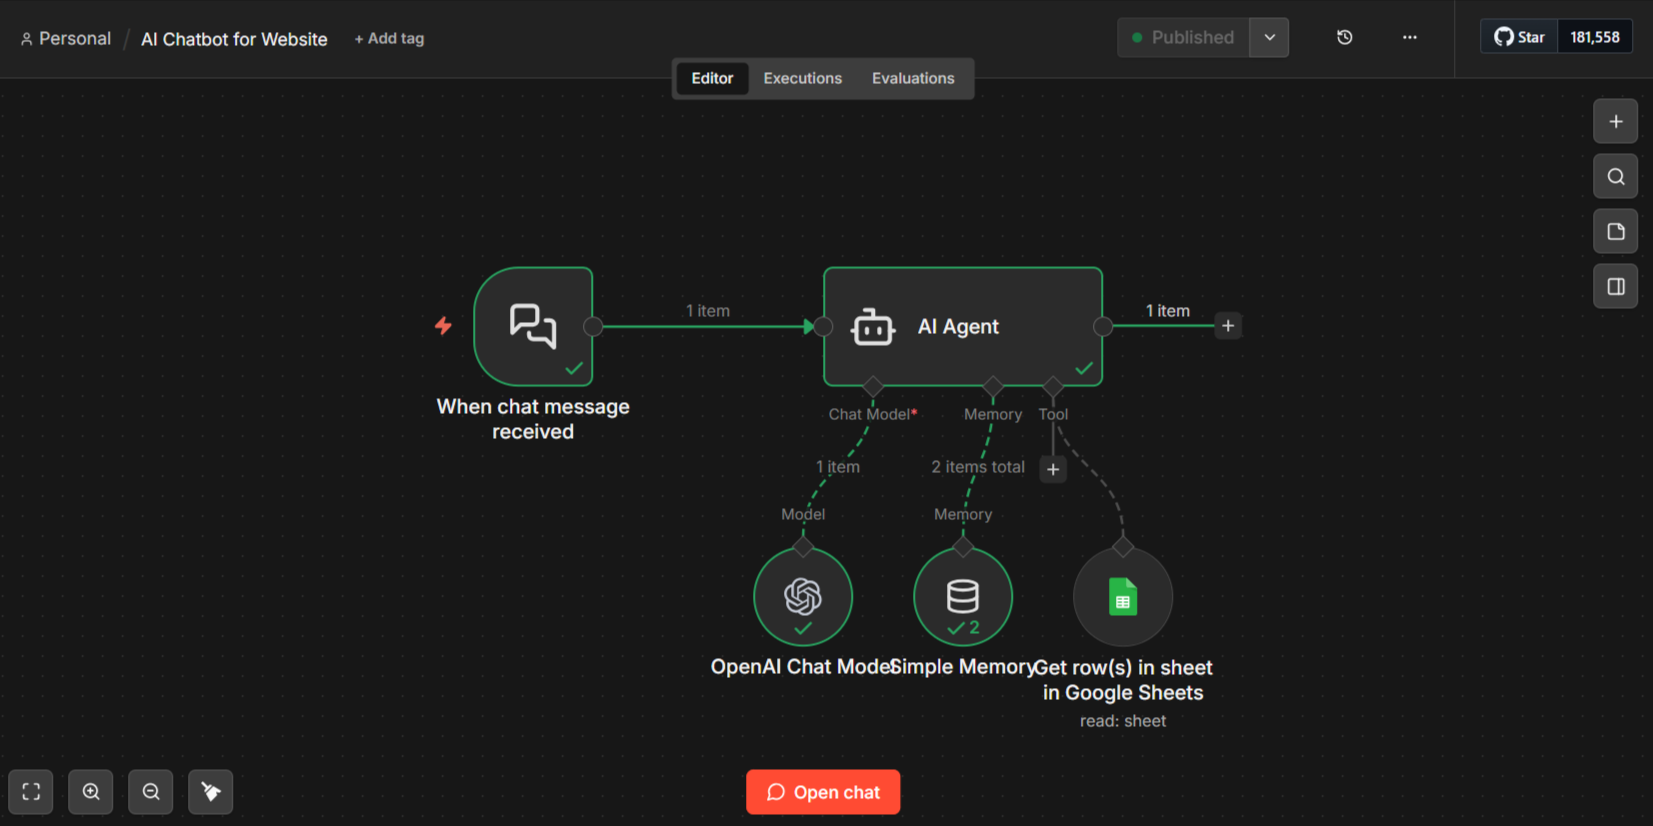Open the node search panel

click(1615, 177)
